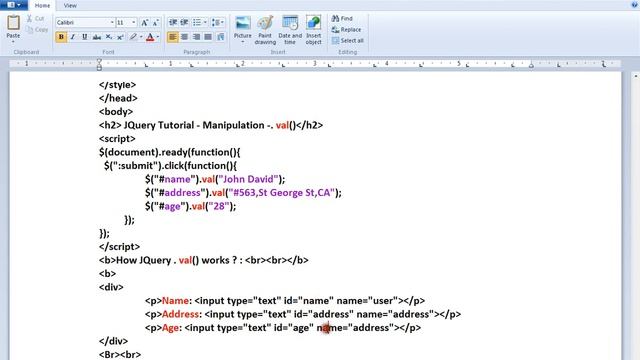Switch to the View tab
Viewport: 640px width, 360px height.
click(70, 6)
